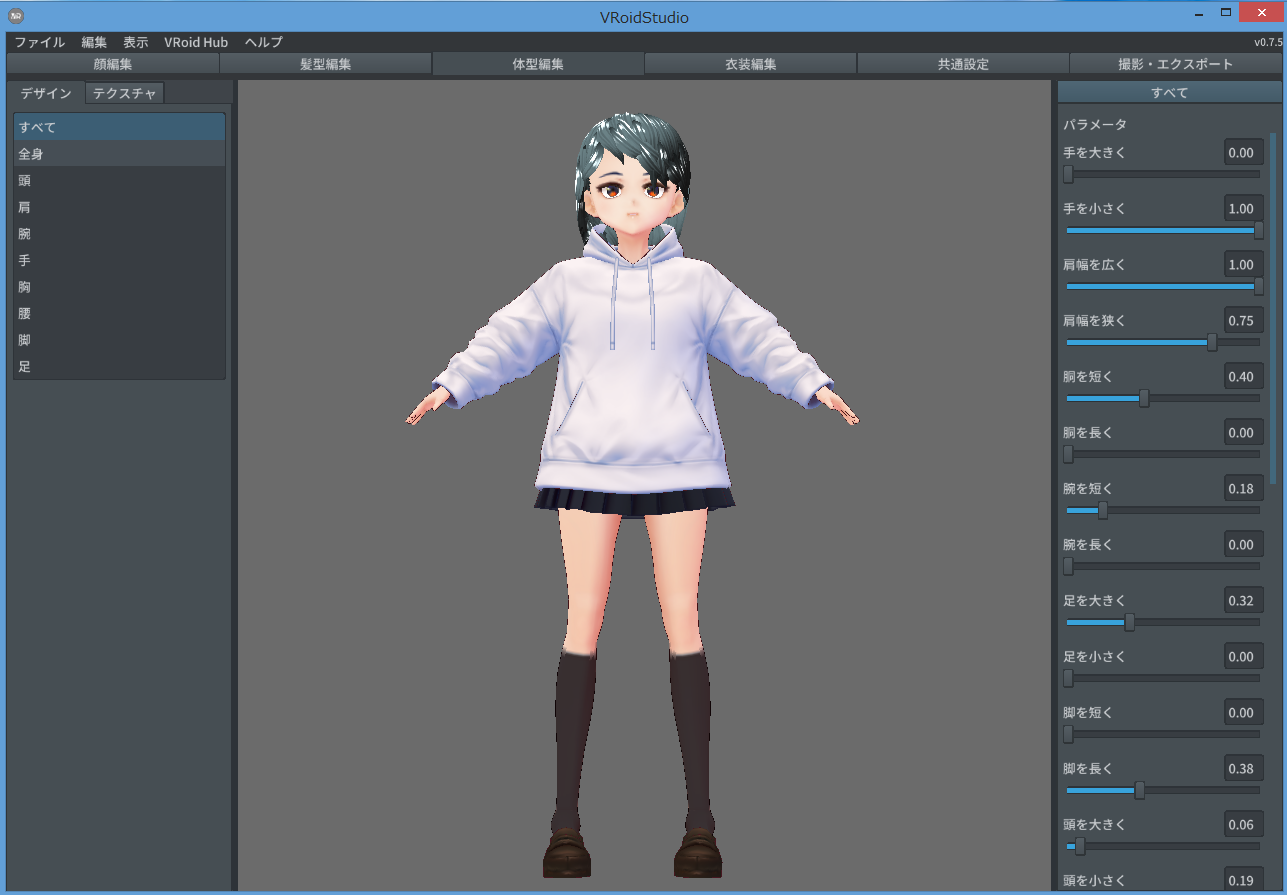Viewport: 1287px width, 895px height.
Task: Click the 手を小さく slider track
Action: [1163, 230]
